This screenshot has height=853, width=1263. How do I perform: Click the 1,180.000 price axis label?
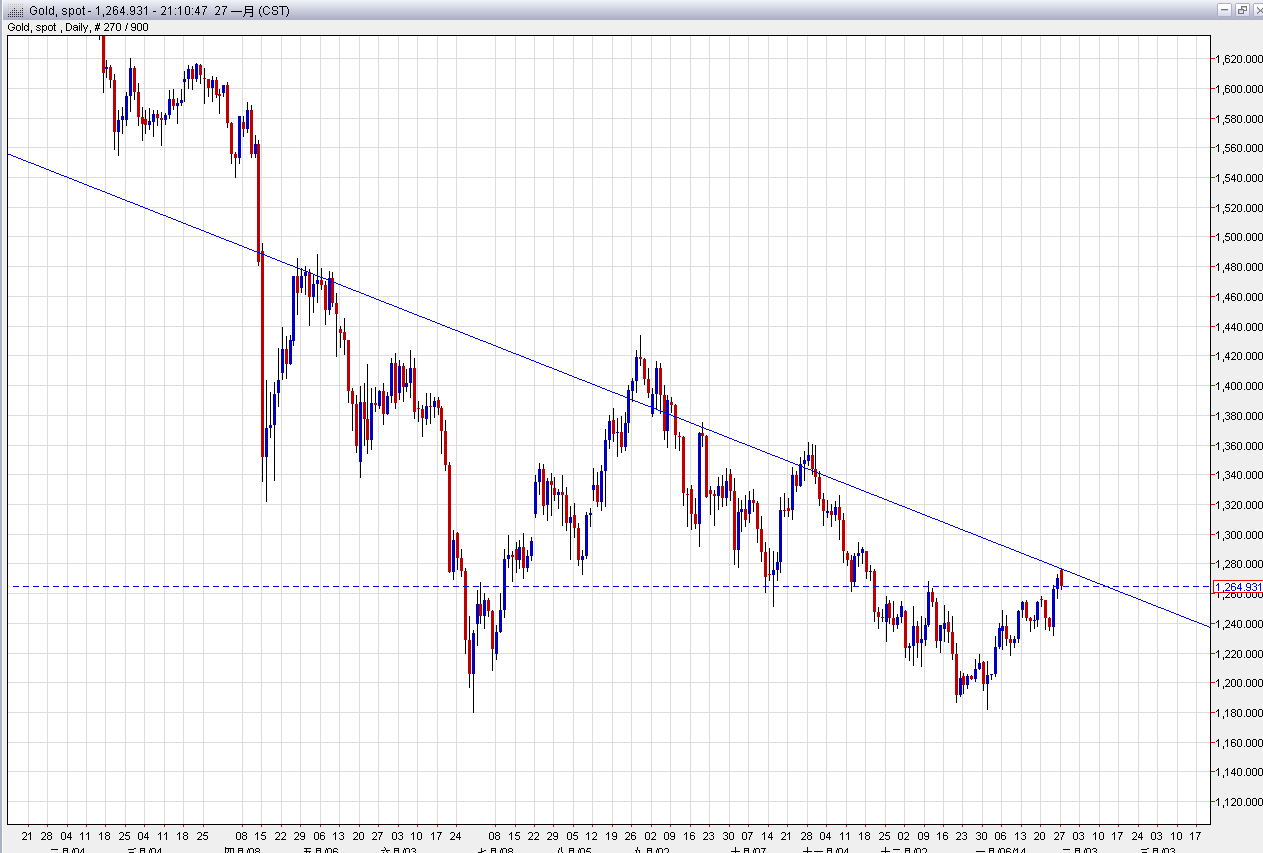point(1238,713)
